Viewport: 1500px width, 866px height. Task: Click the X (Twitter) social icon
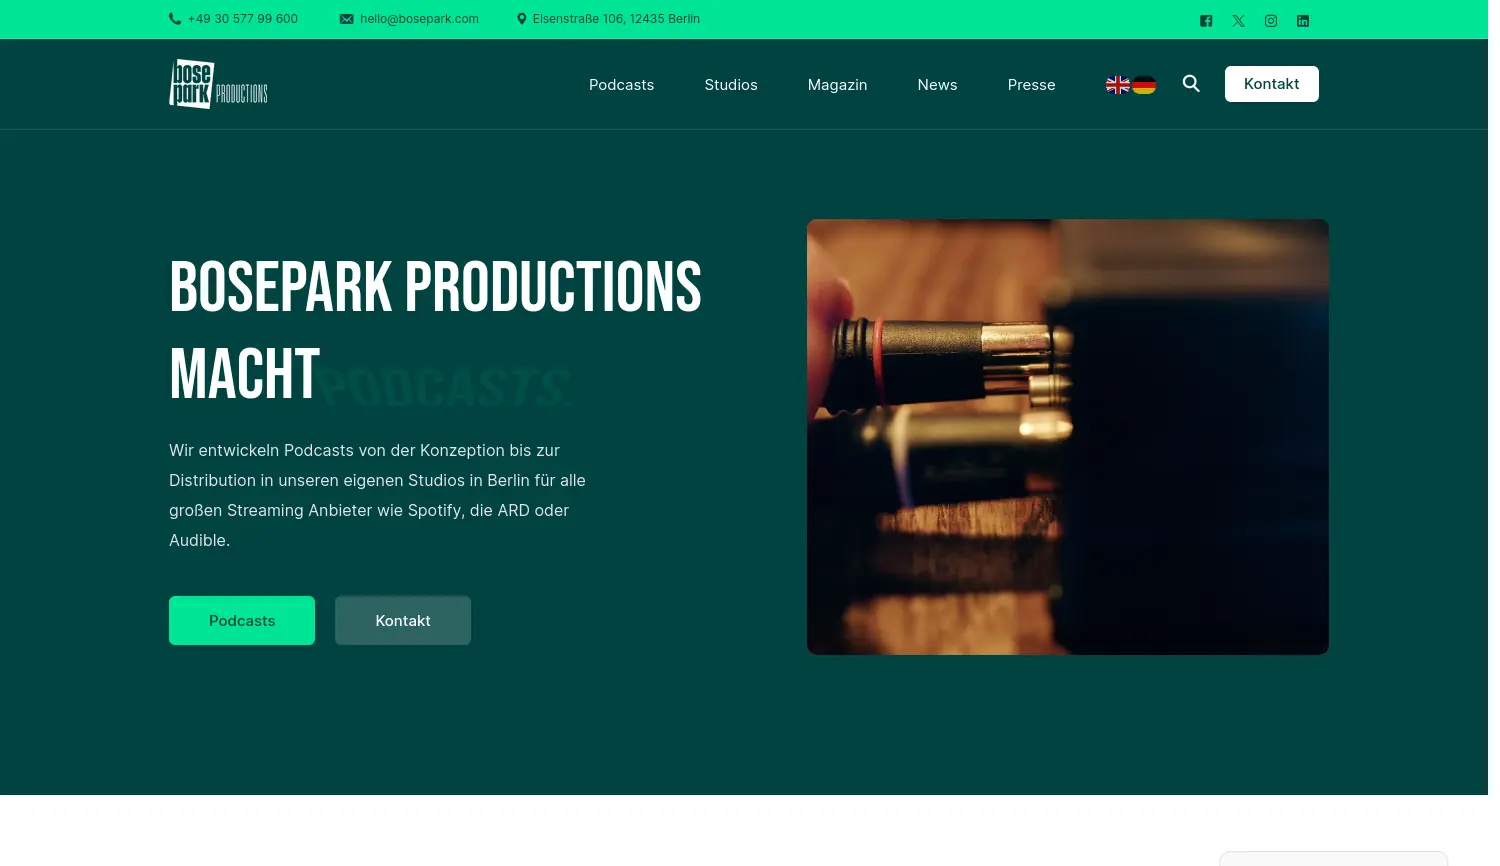point(1238,20)
